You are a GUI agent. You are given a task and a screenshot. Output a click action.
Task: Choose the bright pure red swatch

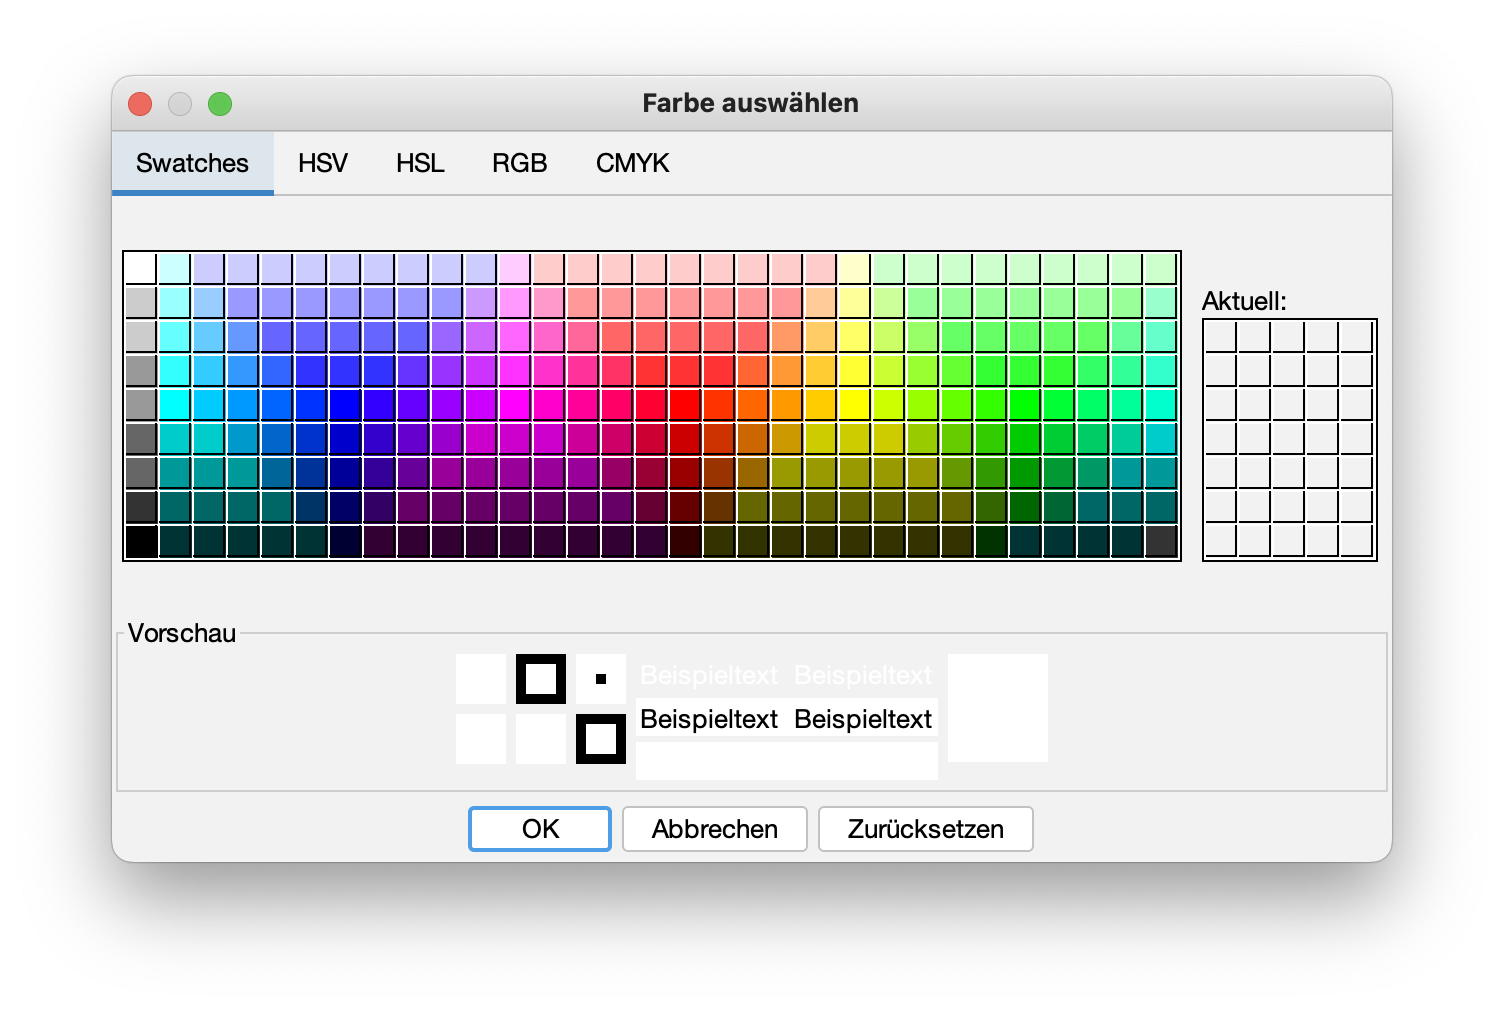[x=685, y=405]
